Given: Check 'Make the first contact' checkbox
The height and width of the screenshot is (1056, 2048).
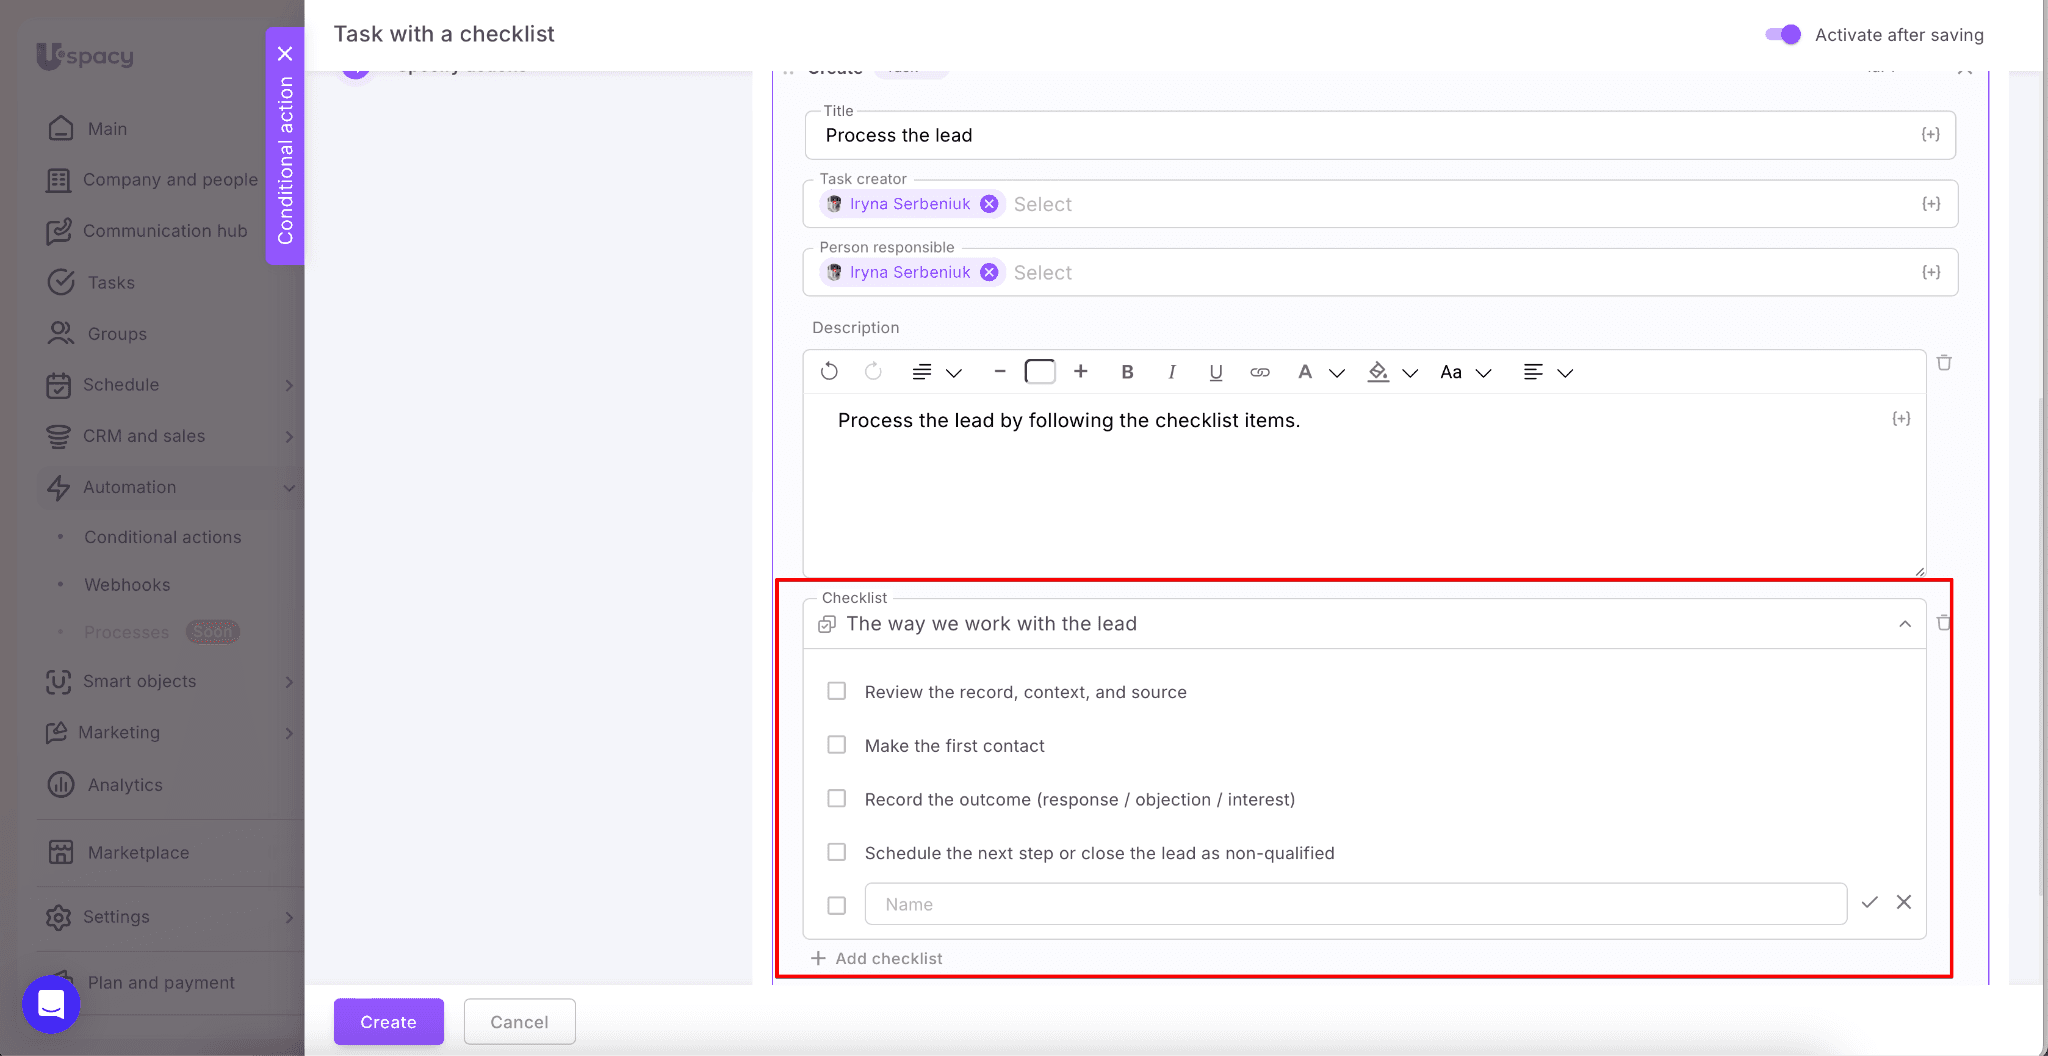Looking at the screenshot, I should click(837, 745).
